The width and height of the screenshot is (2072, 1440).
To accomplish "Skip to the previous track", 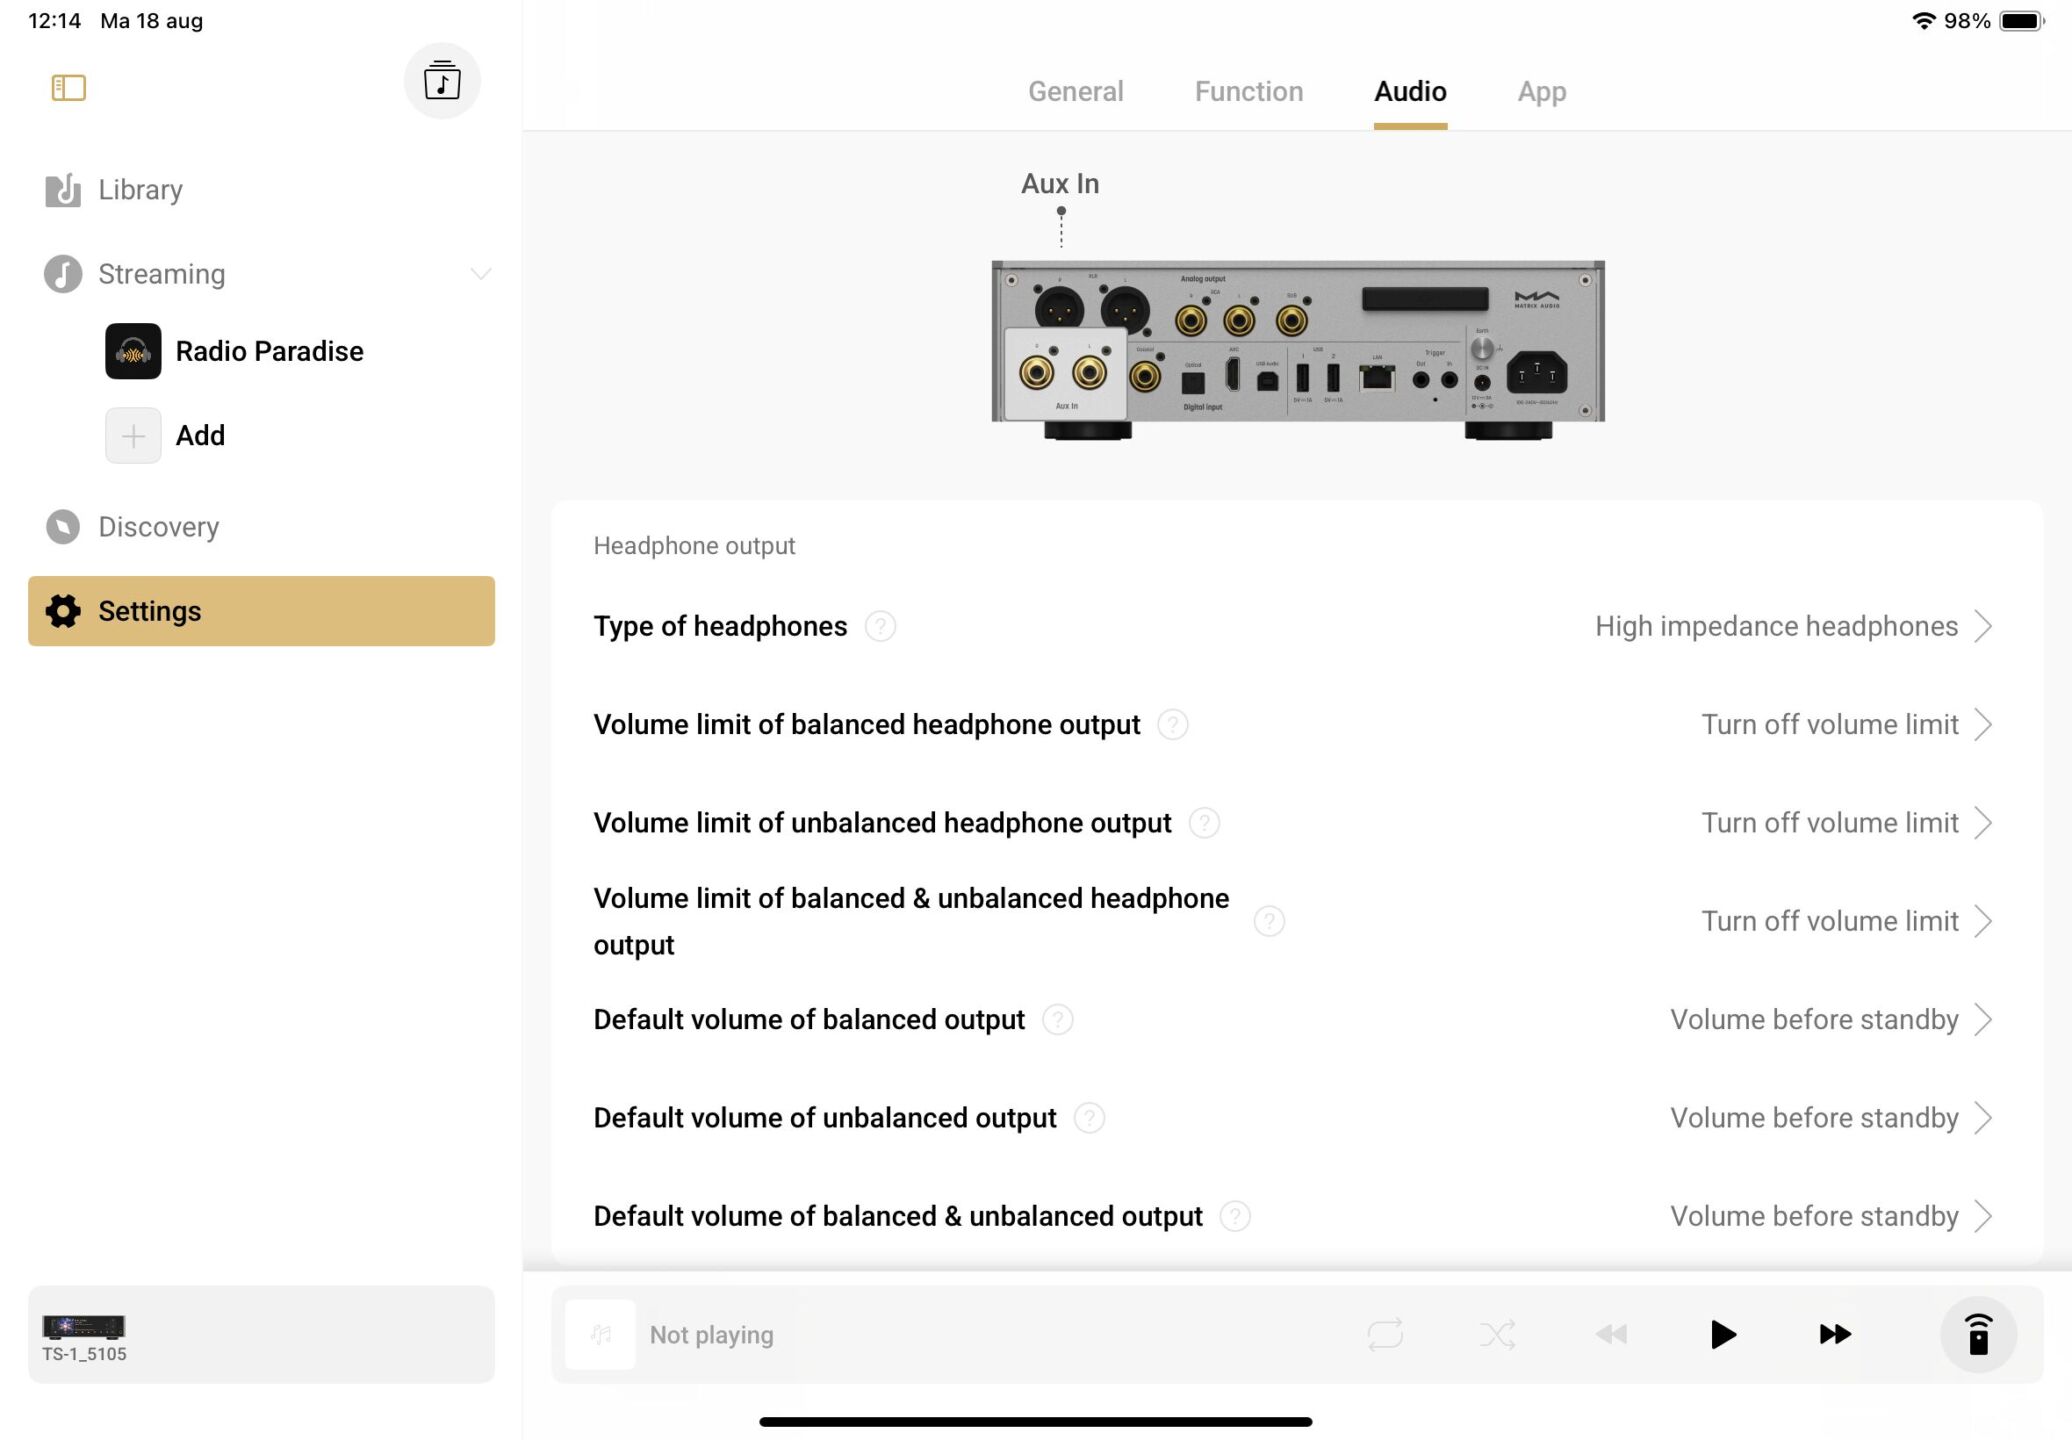I will click(1611, 1334).
